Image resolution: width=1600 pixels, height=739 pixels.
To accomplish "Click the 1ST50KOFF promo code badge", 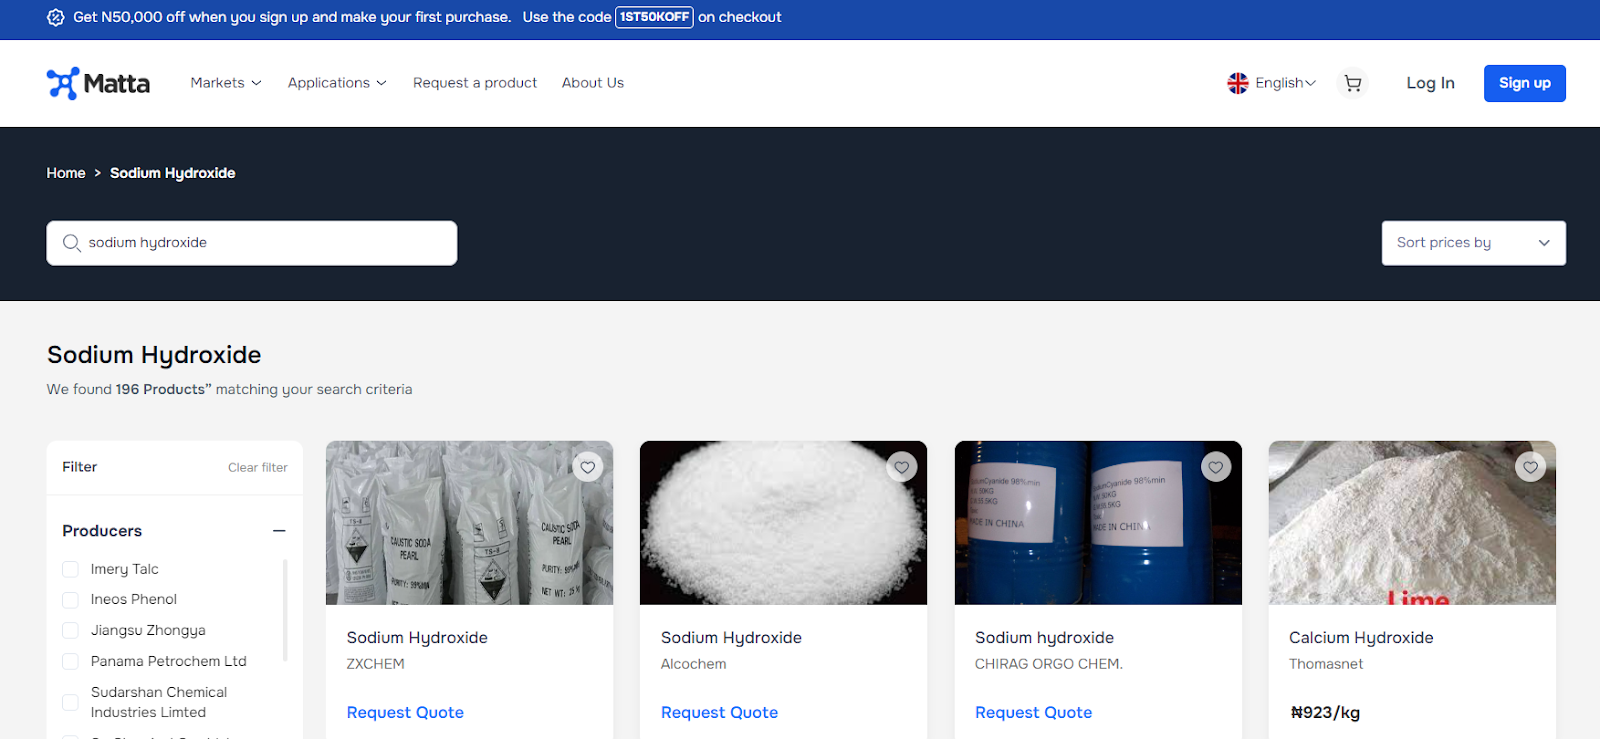I will coord(654,17).
